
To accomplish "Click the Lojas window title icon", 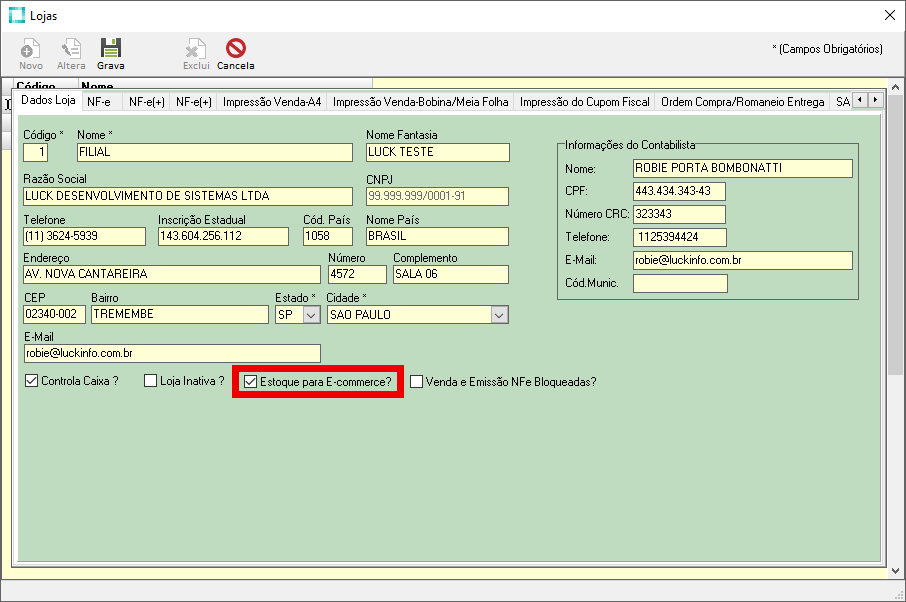I will [x=16, y=15].
